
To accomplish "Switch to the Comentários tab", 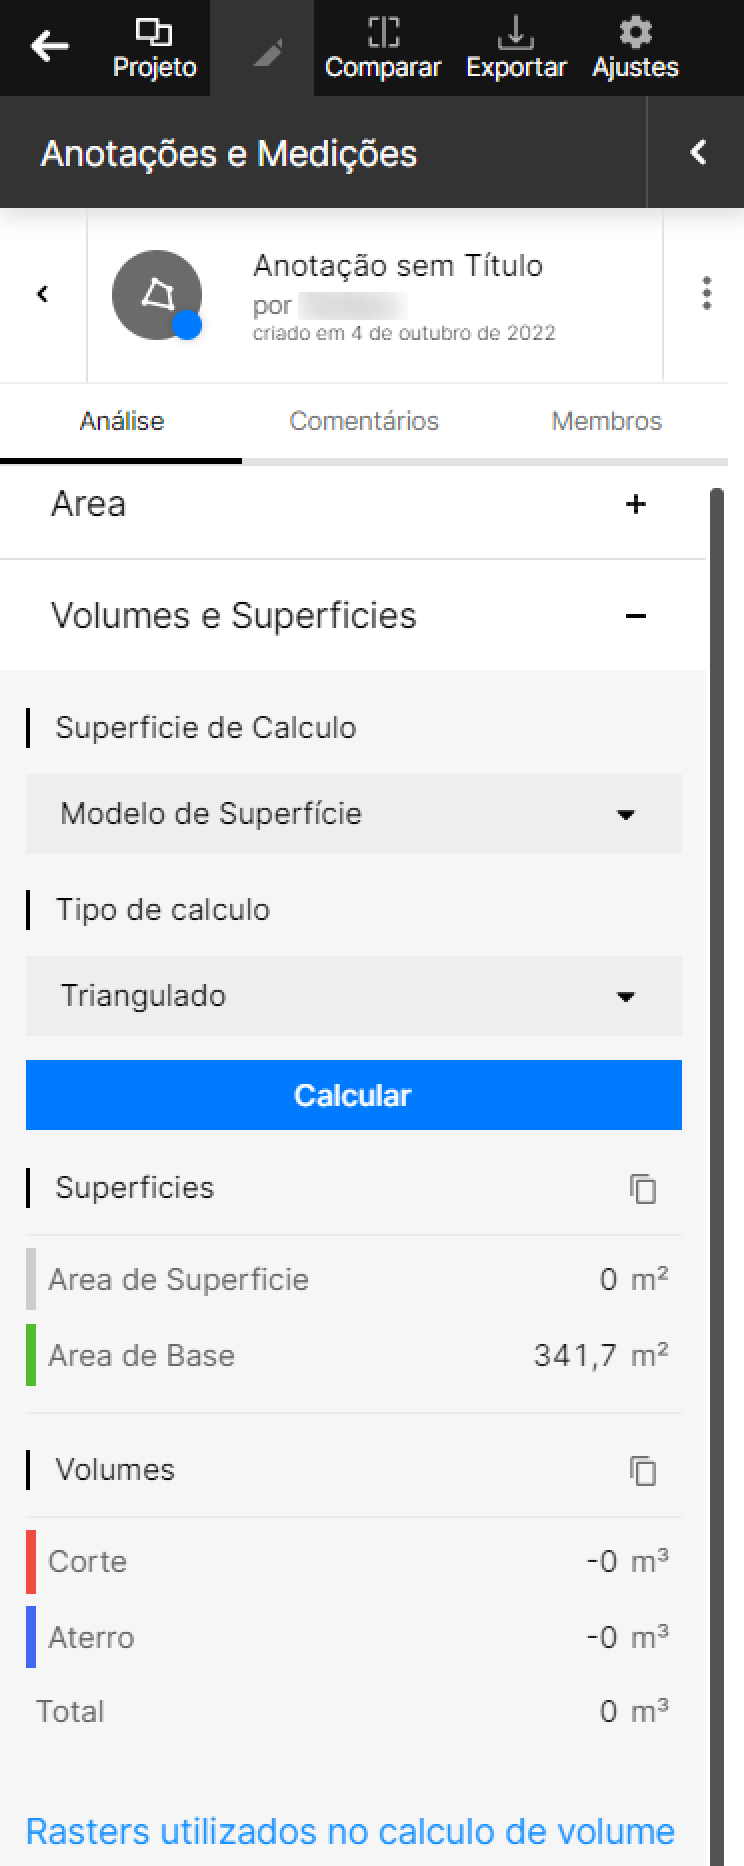I will (364, 421).
